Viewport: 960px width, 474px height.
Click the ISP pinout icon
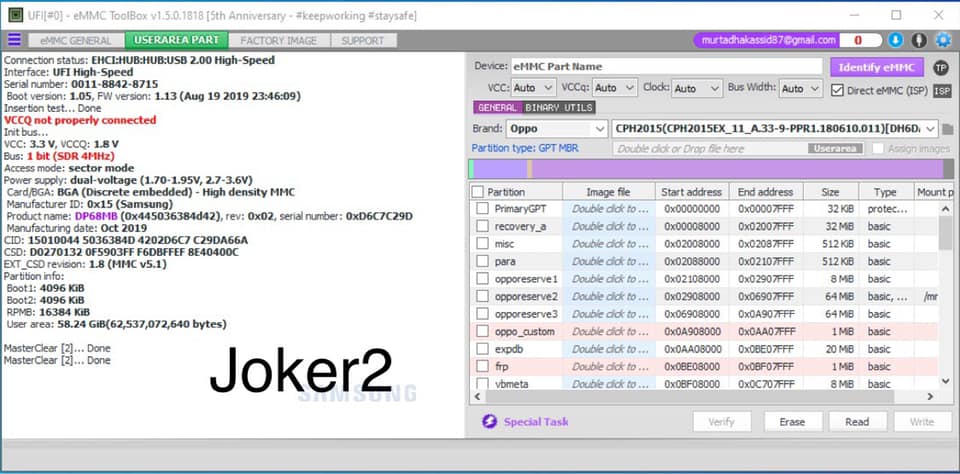942,91
